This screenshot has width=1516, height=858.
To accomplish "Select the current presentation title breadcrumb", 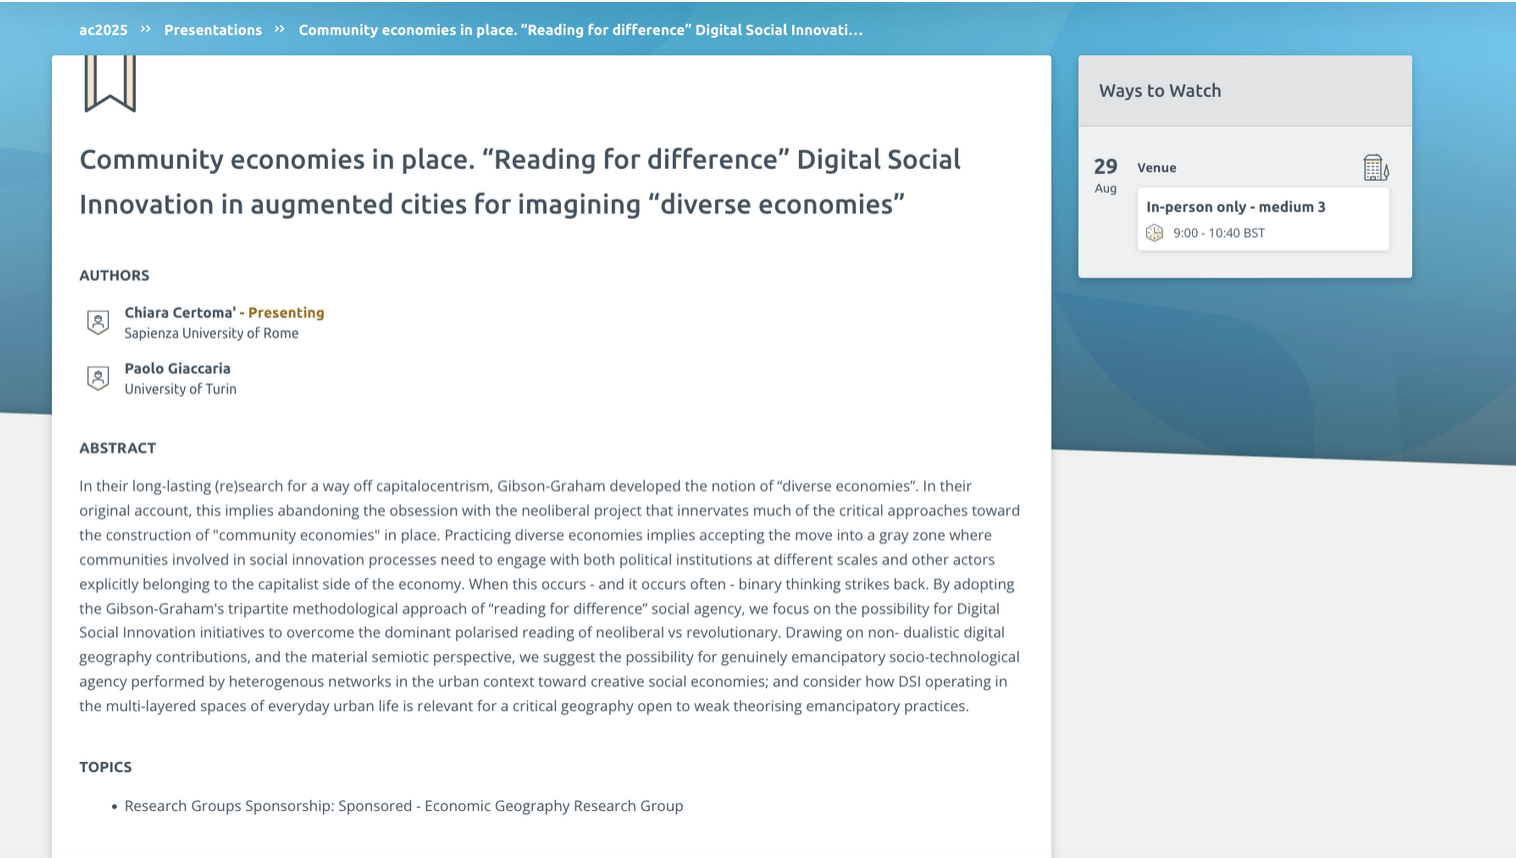I will pyautogui.click(x=580, y=30).
